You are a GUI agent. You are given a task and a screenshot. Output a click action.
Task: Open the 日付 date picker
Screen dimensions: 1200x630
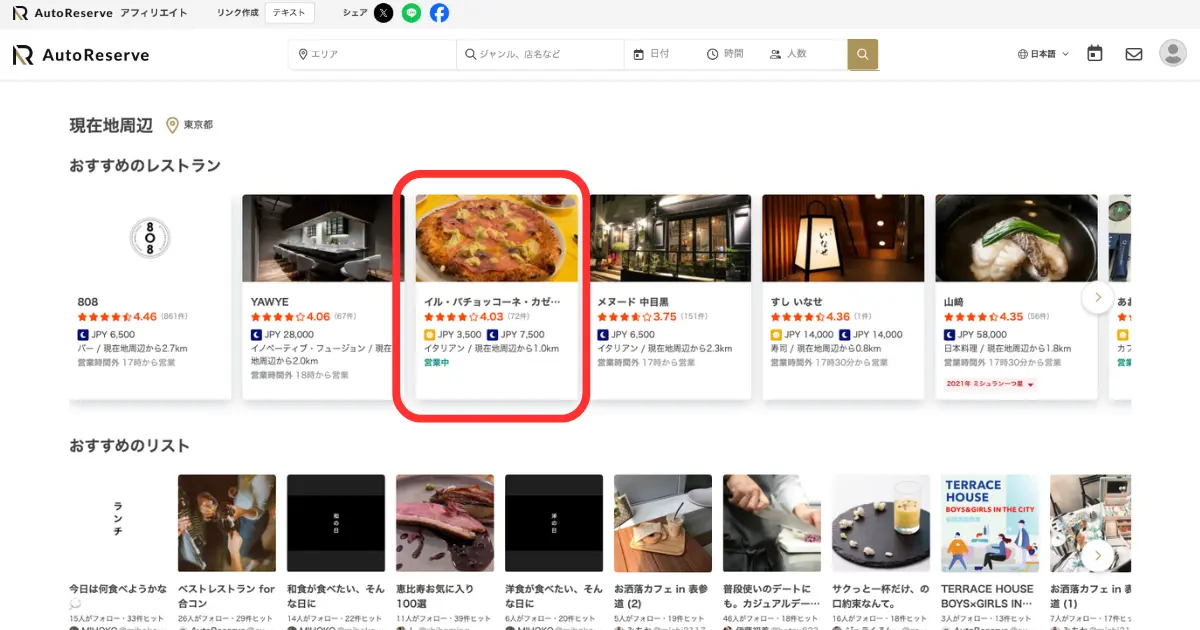click(x=660, y=54)
